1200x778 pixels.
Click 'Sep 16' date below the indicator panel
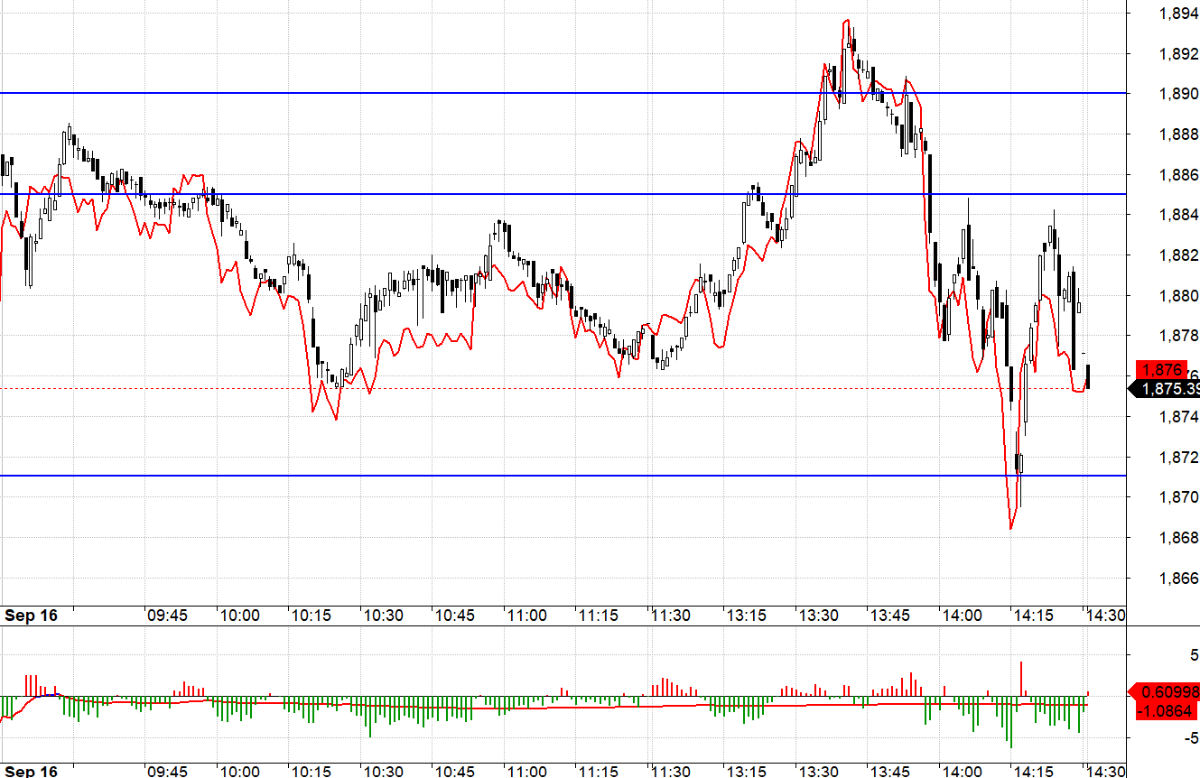[31, 771]
